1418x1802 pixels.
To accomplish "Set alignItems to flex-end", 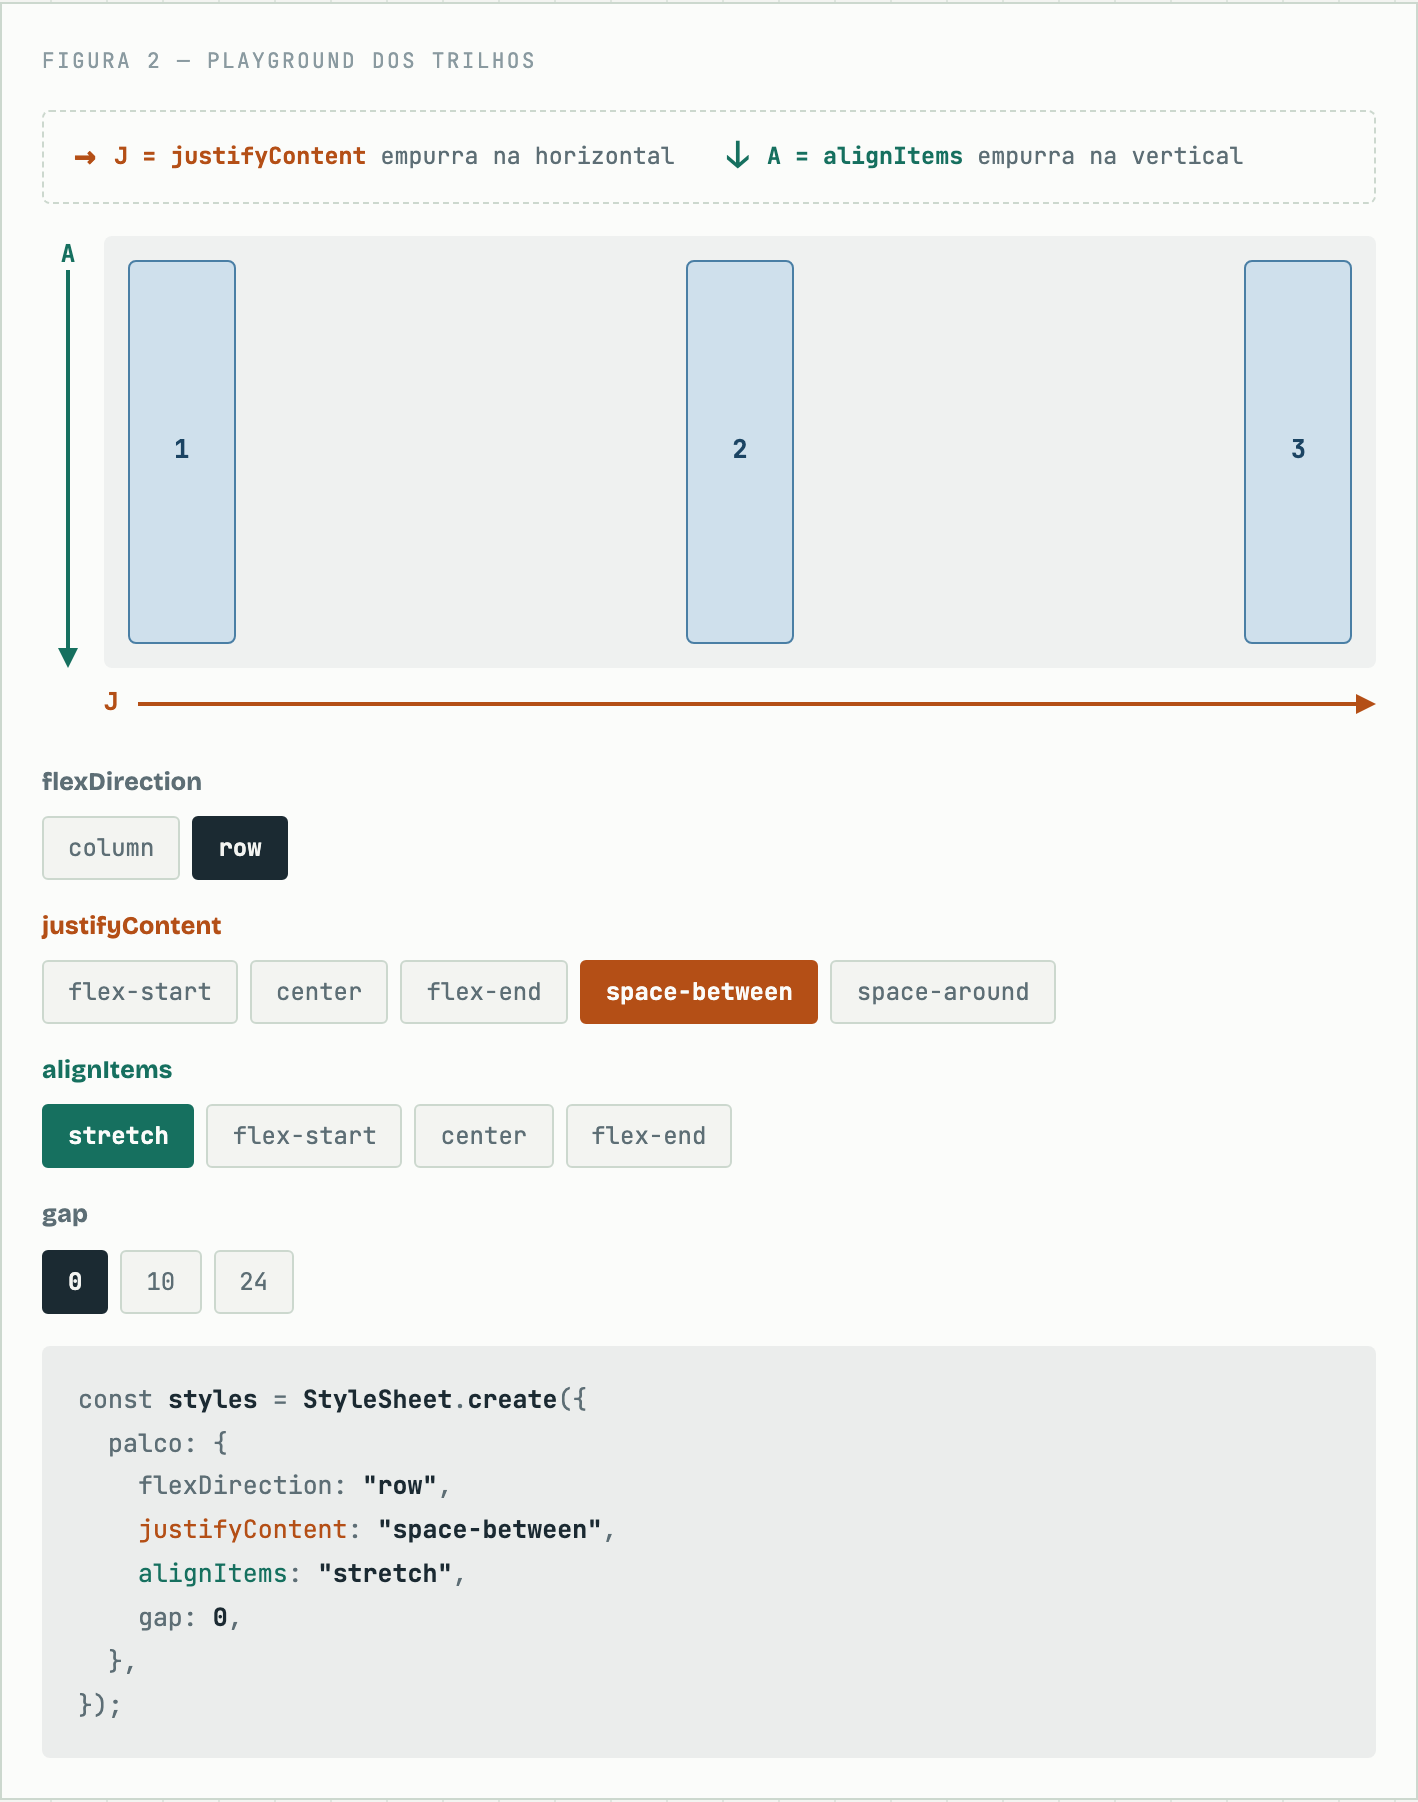I will [x=649, y=1136].
